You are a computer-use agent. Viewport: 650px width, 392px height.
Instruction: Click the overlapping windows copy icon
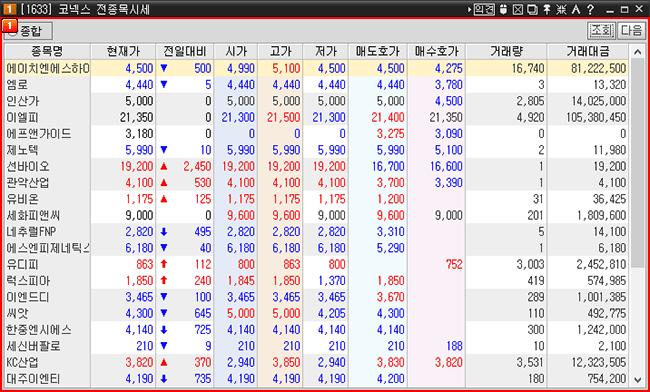click(532, 9)
